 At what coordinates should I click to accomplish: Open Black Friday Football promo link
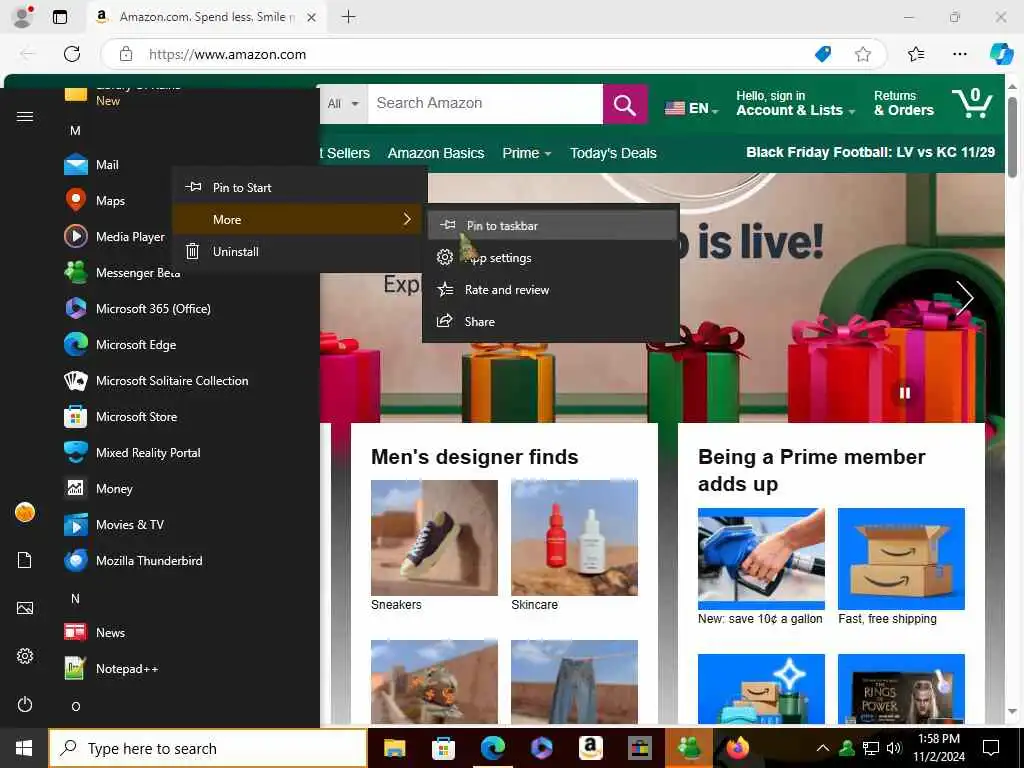[871, 152]
